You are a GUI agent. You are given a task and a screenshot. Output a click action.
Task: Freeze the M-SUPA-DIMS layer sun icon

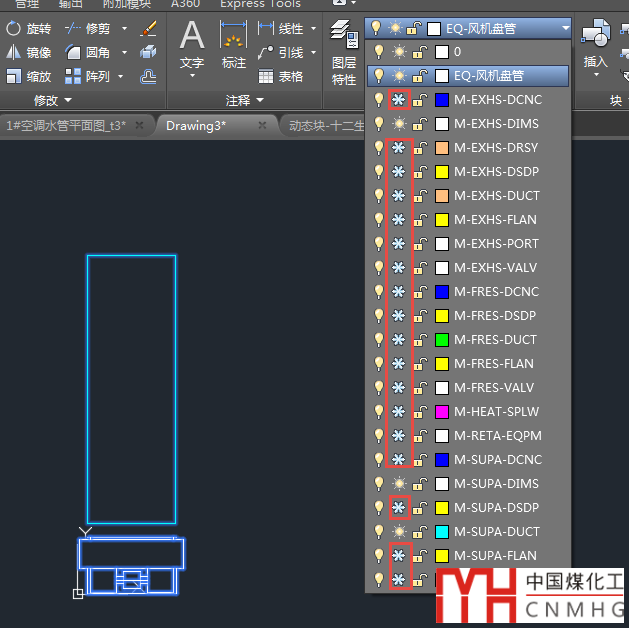point(399,484)
